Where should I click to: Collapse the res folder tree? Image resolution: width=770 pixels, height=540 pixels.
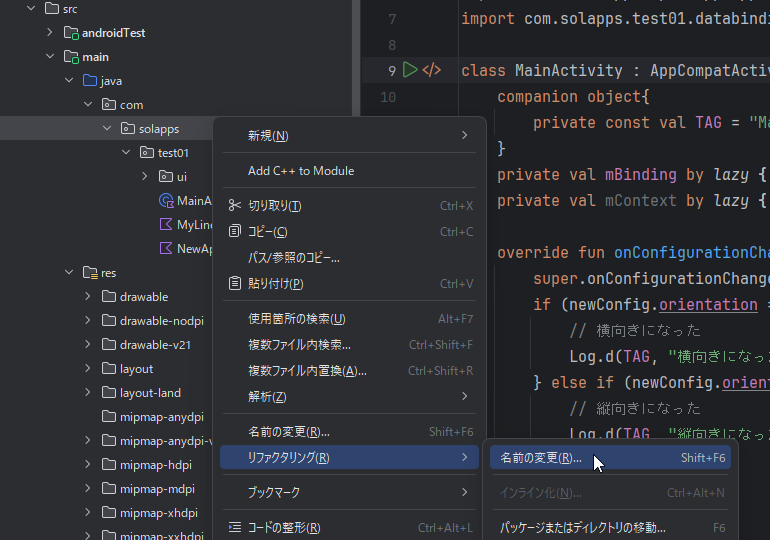tap(69, 273)
